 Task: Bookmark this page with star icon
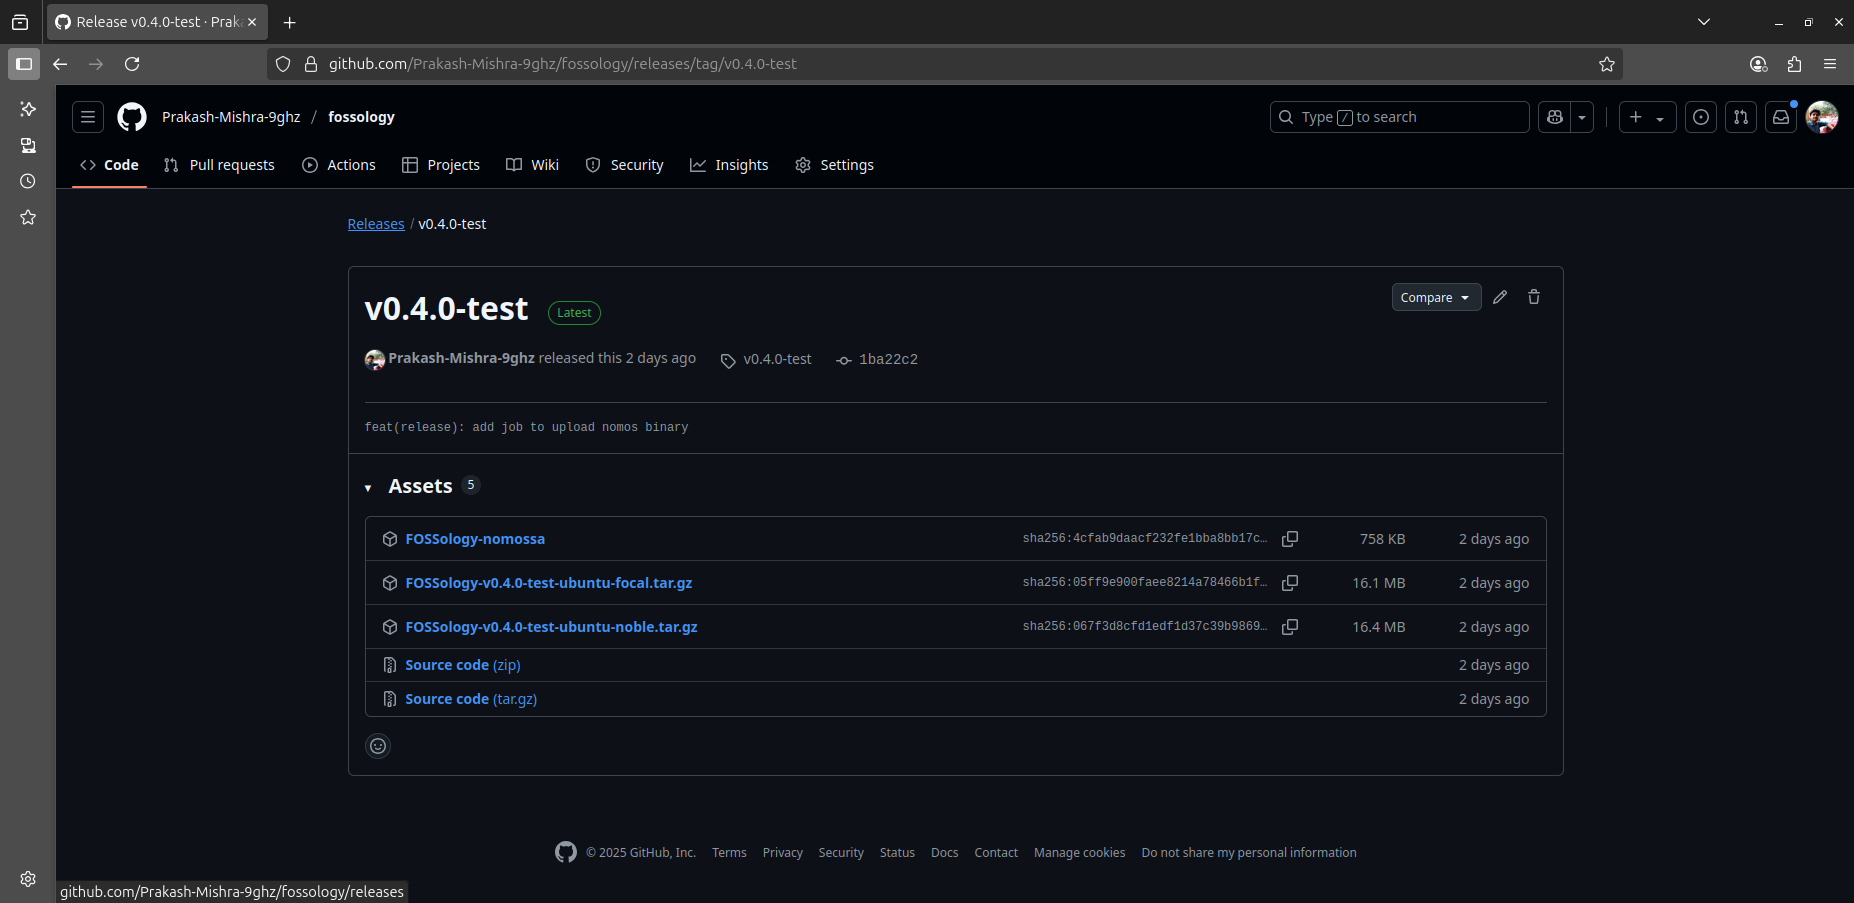coord(1606,64)
